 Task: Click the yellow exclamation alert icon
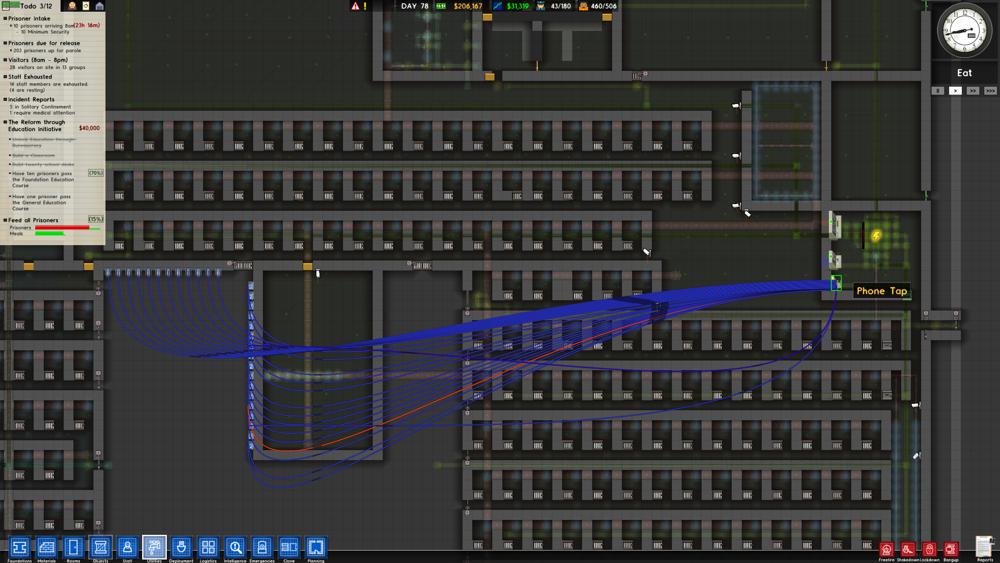click(365, 6)
